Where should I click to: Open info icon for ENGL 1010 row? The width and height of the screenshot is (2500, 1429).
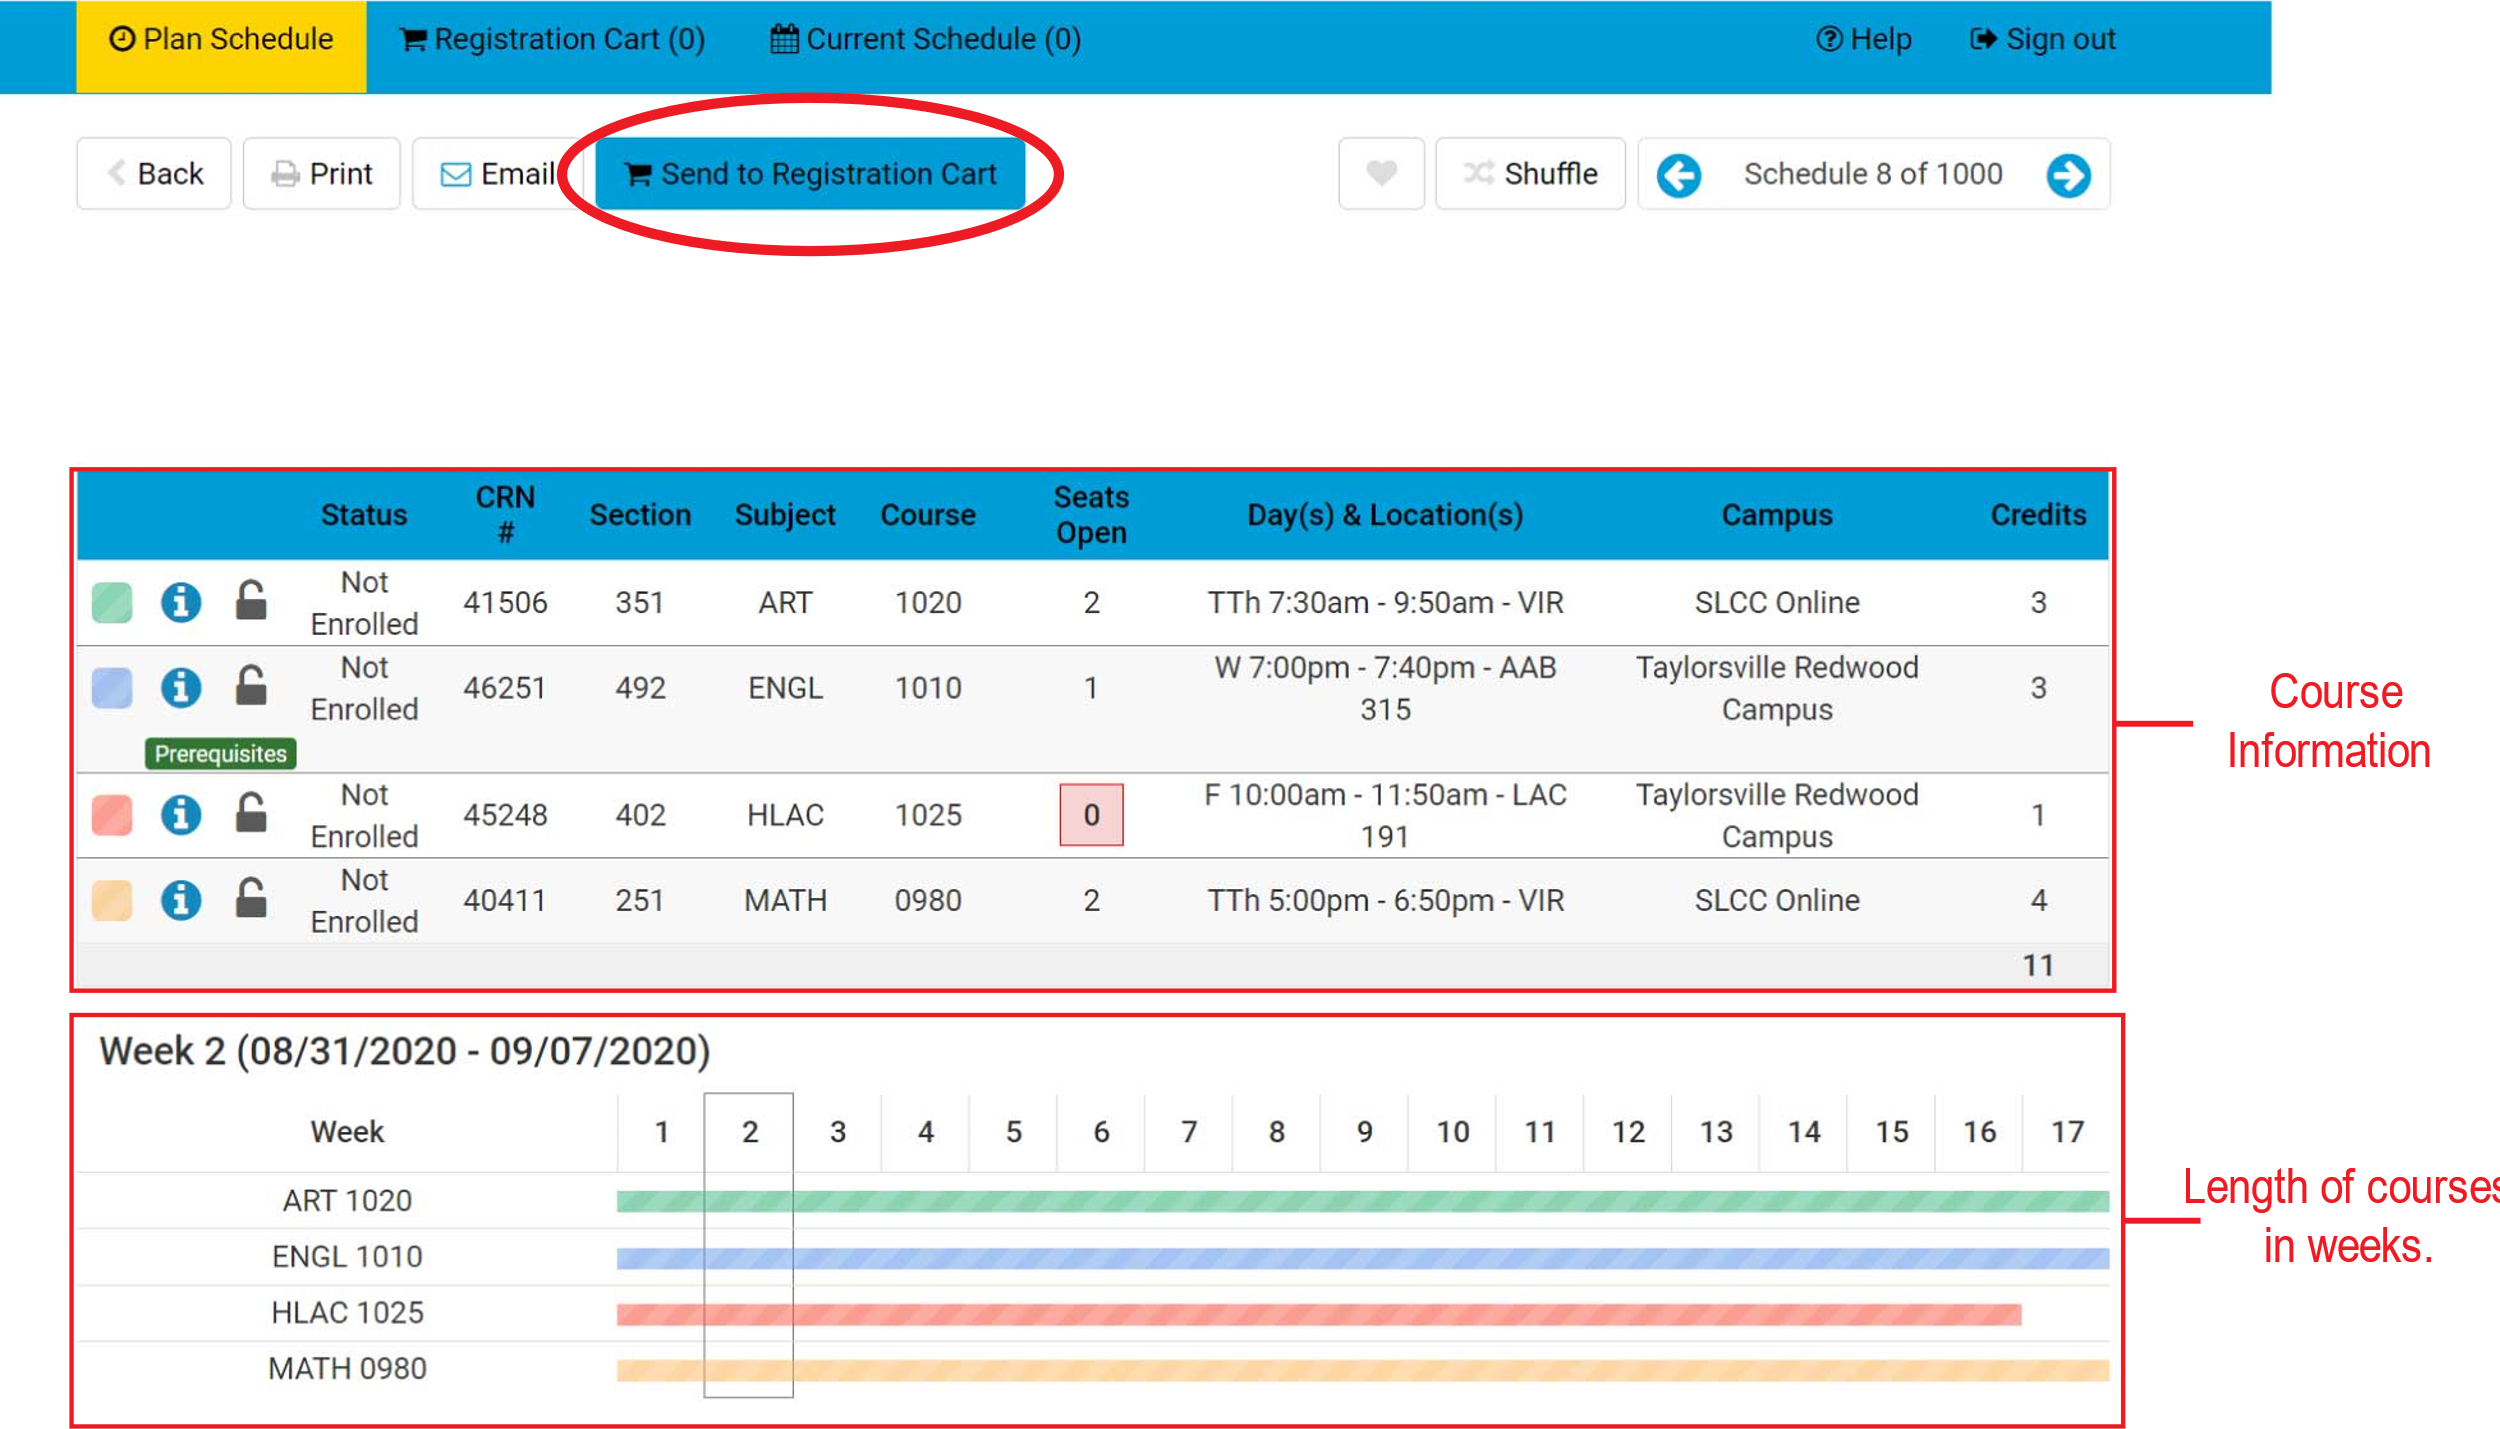click(181, 688)
